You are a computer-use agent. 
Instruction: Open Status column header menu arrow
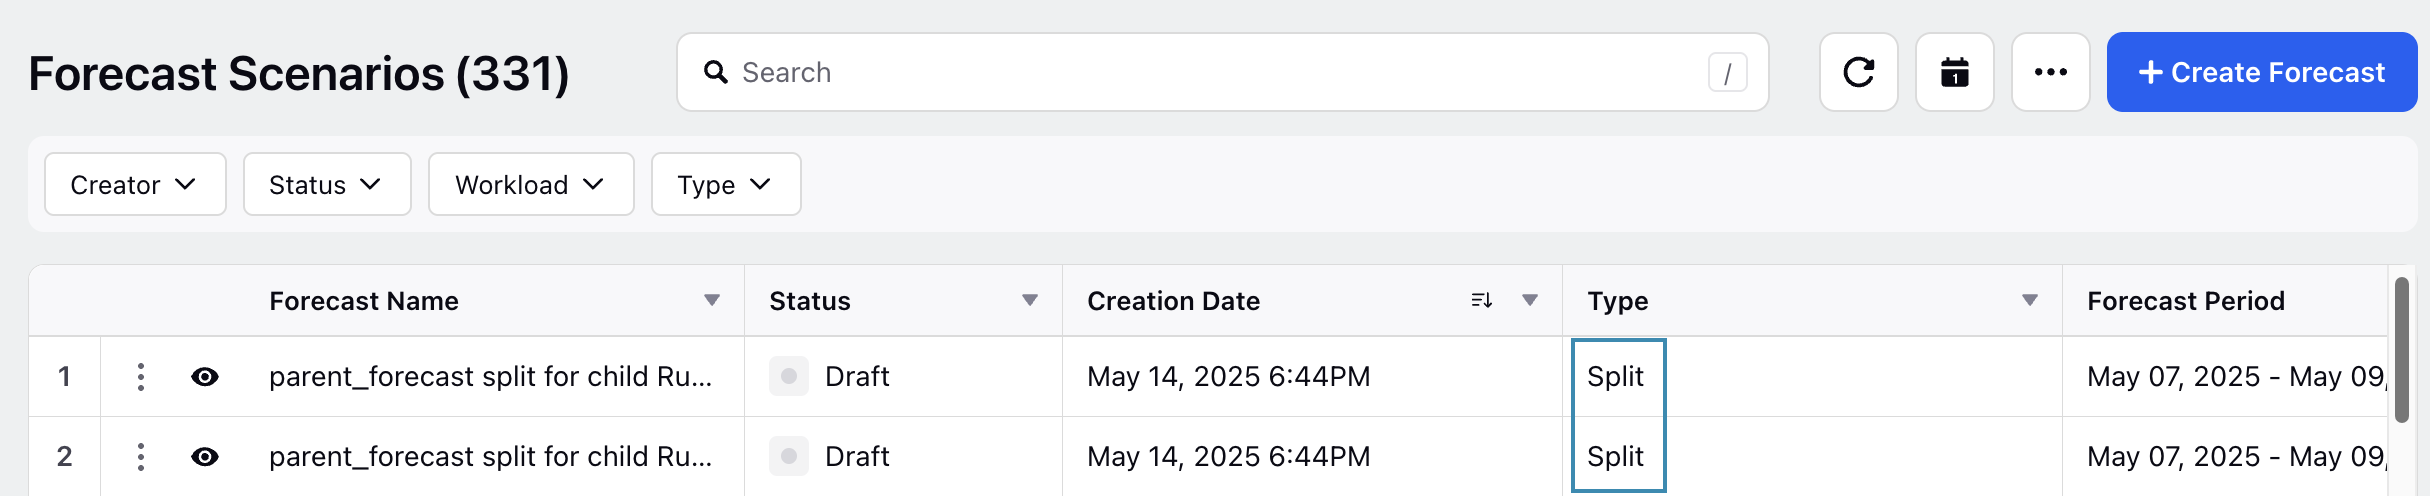pos(1030,300)
